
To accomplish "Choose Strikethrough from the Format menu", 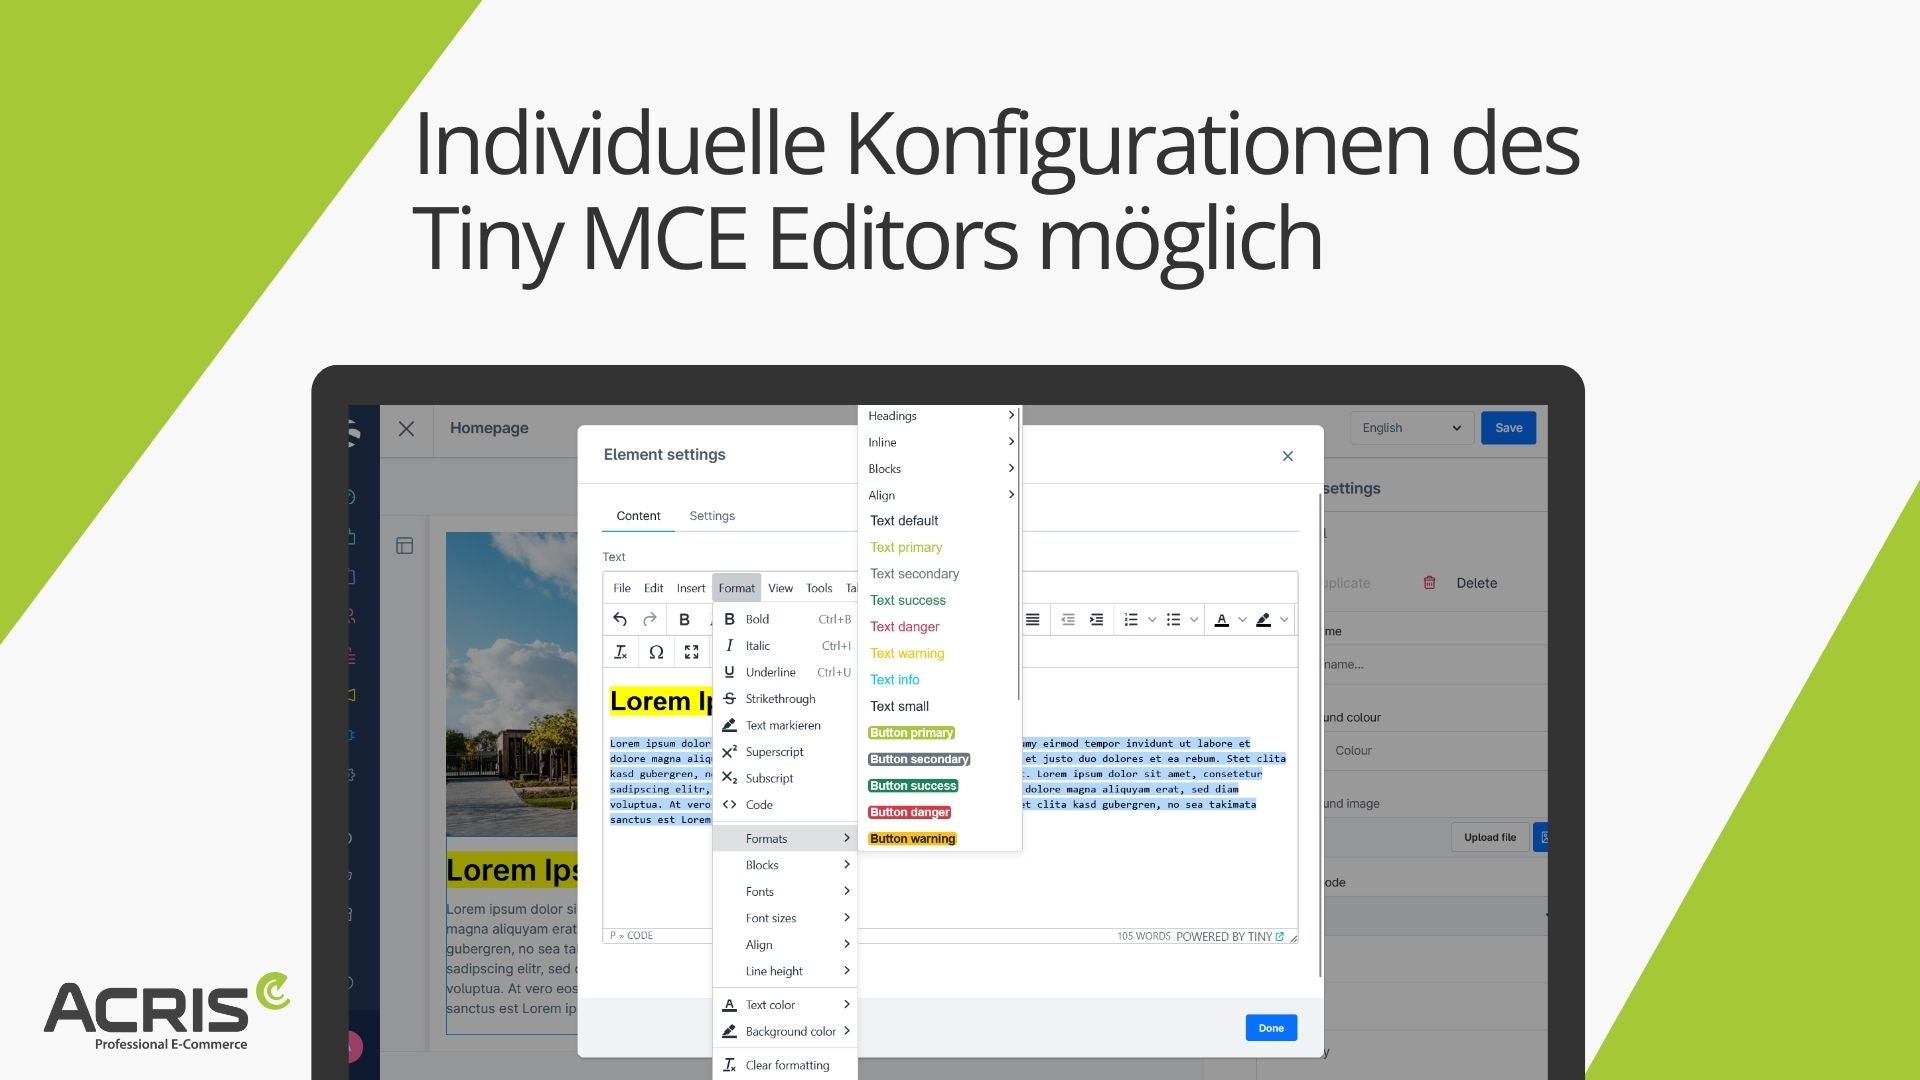I will tap(785, 699).
